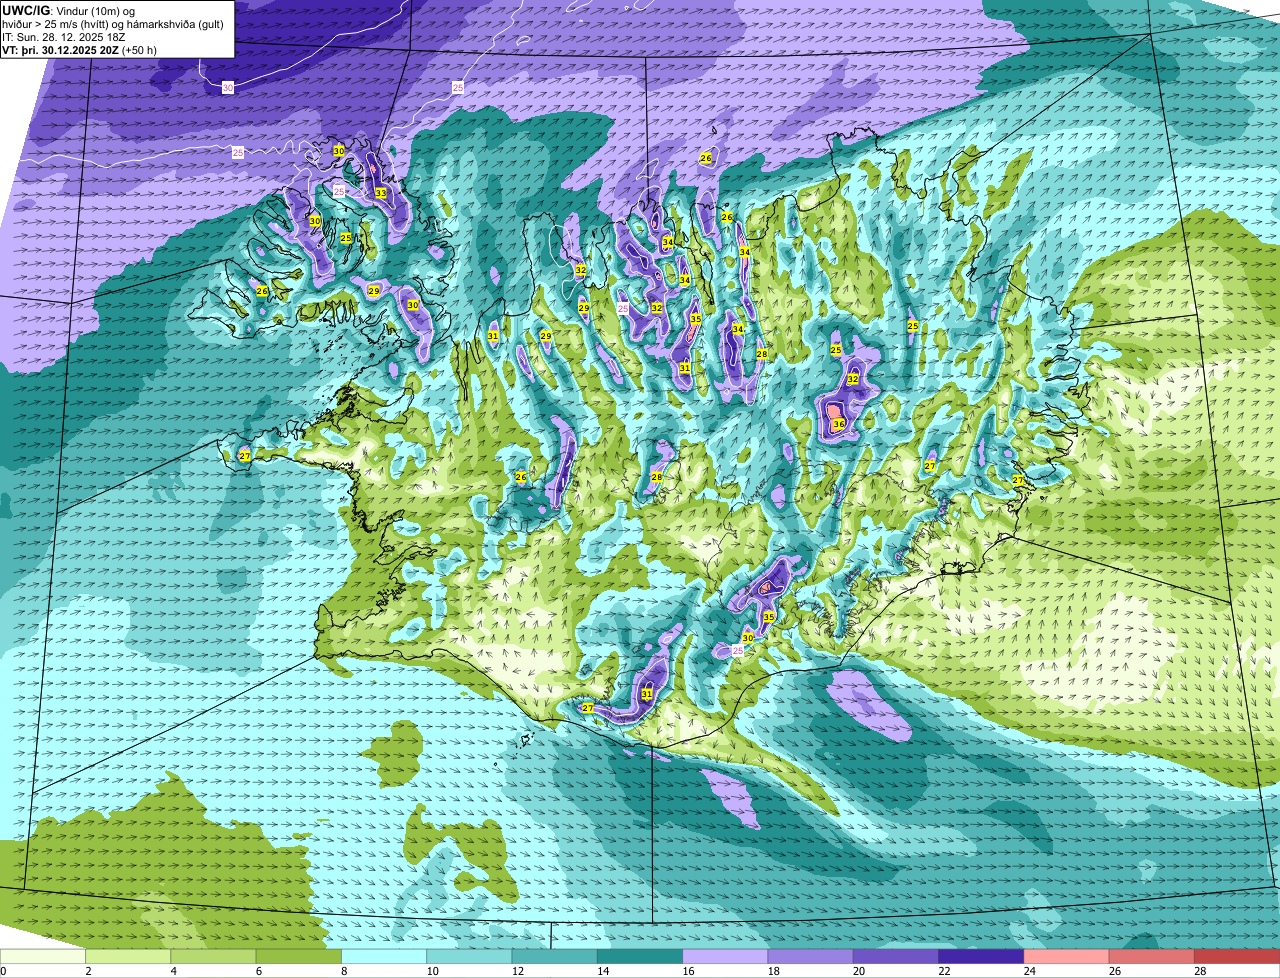The height and width of the screenshot is (978, 1280).
Task: Click the white contour label 30
Action: pyautogui.click(x=228, y=88)
